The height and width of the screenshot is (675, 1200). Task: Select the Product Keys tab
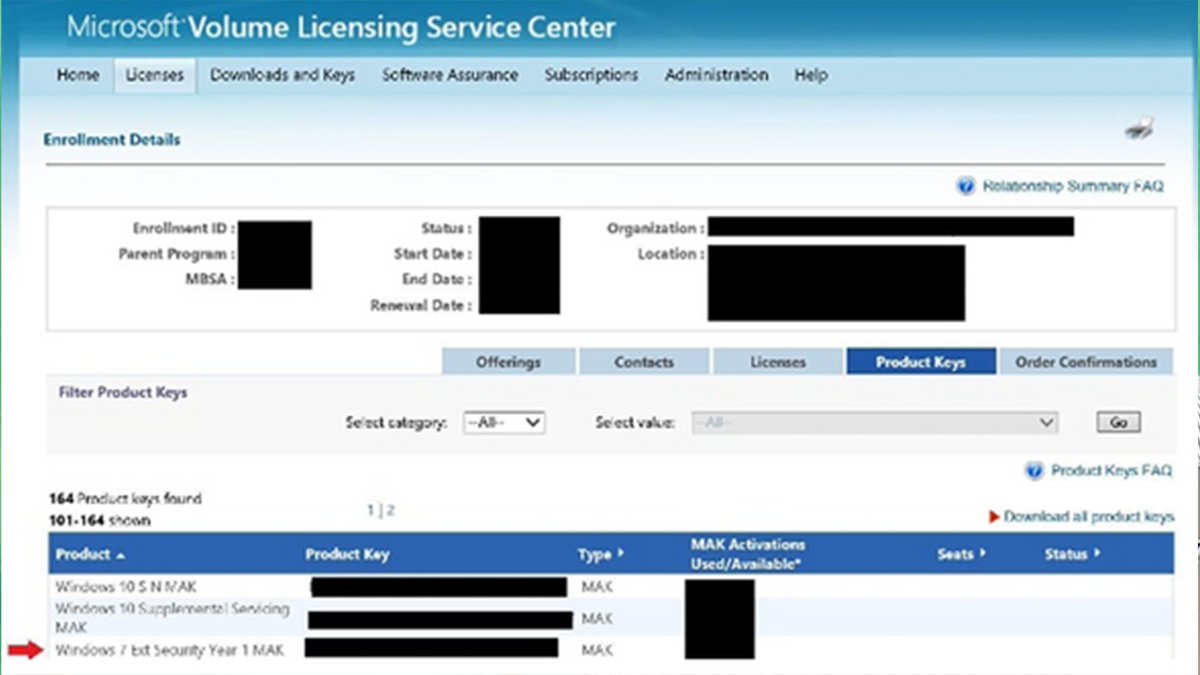point(921,362)
